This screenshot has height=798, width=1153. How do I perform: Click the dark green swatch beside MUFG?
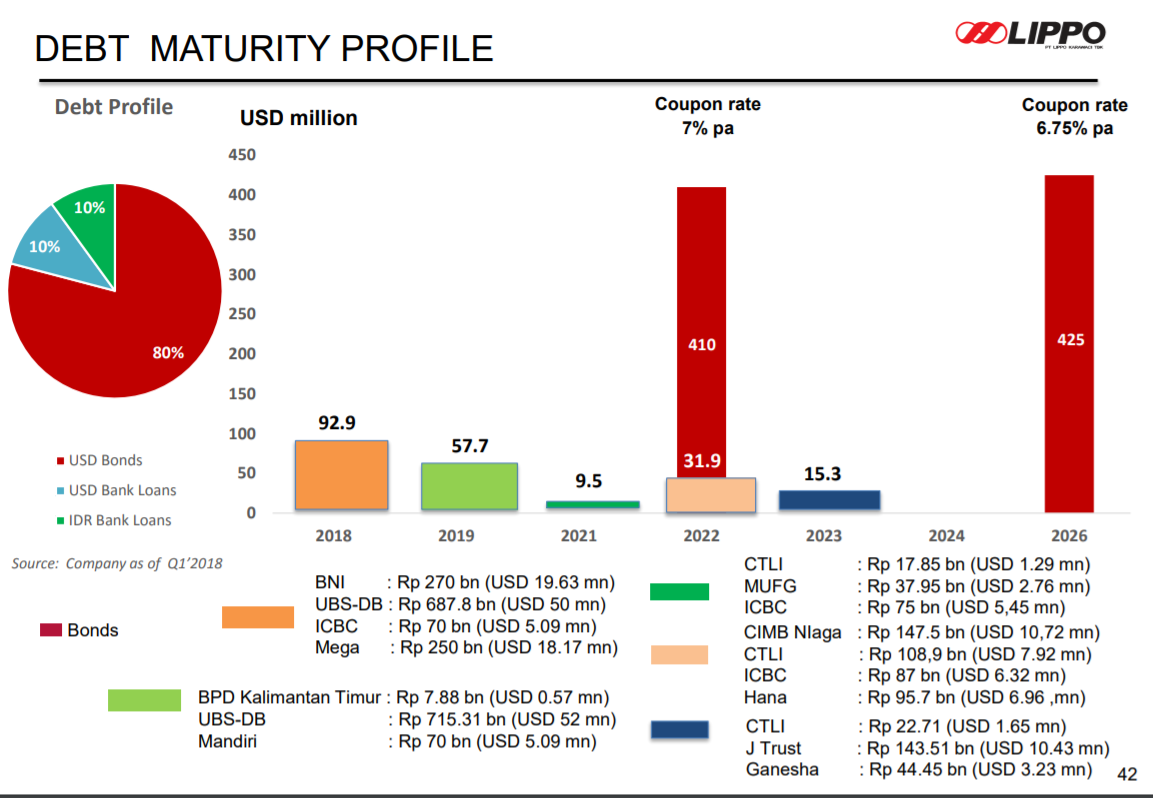(679, 591)
